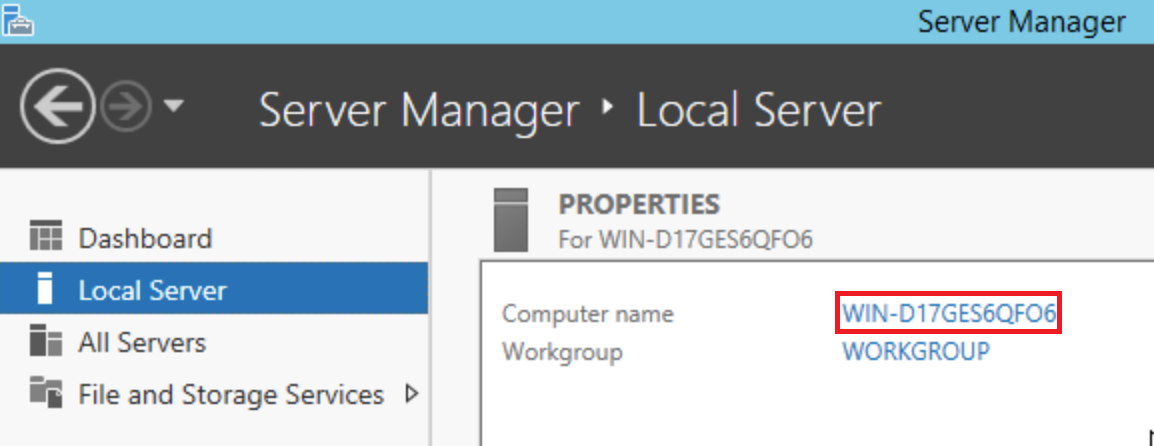Open File and Storage Services
The image size is (1154, 446).
(231, 394)
